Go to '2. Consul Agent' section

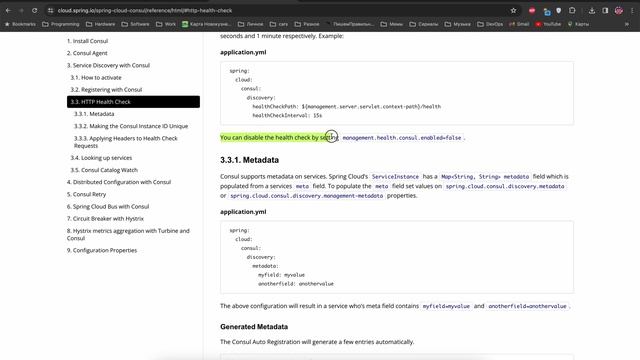click(x=87, y=53)
